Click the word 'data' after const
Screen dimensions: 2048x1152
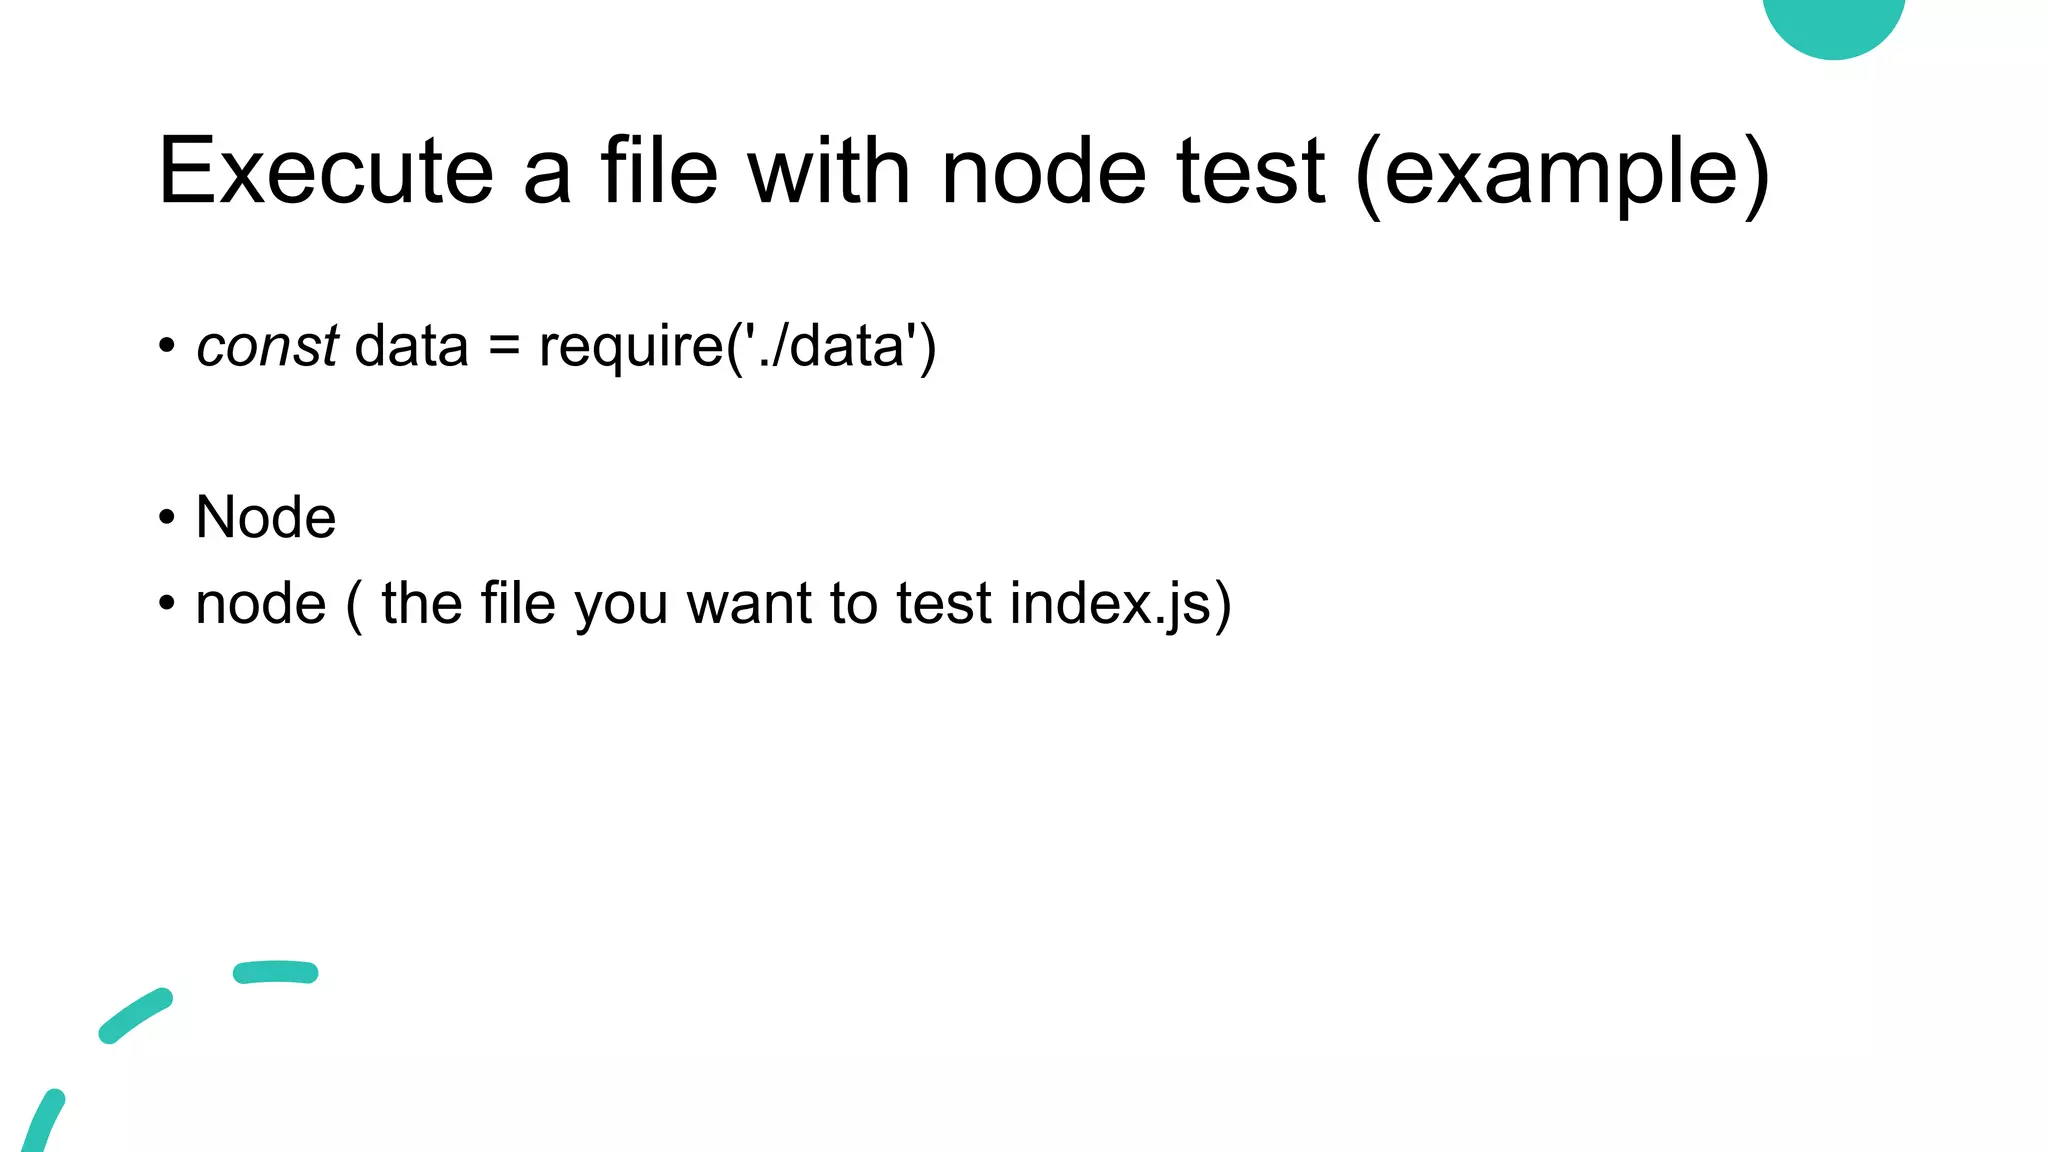point(411,346)
